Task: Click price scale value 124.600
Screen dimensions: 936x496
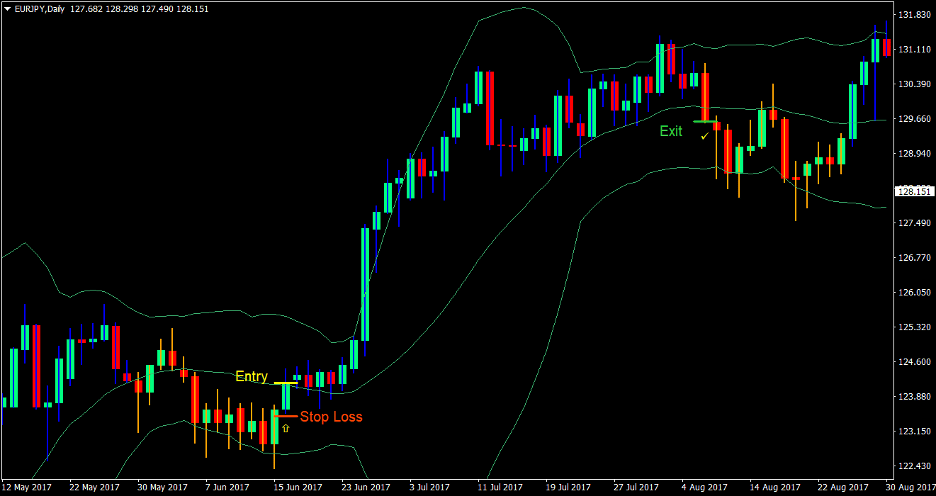Action: pyautogui.click(x=914, y=362)
